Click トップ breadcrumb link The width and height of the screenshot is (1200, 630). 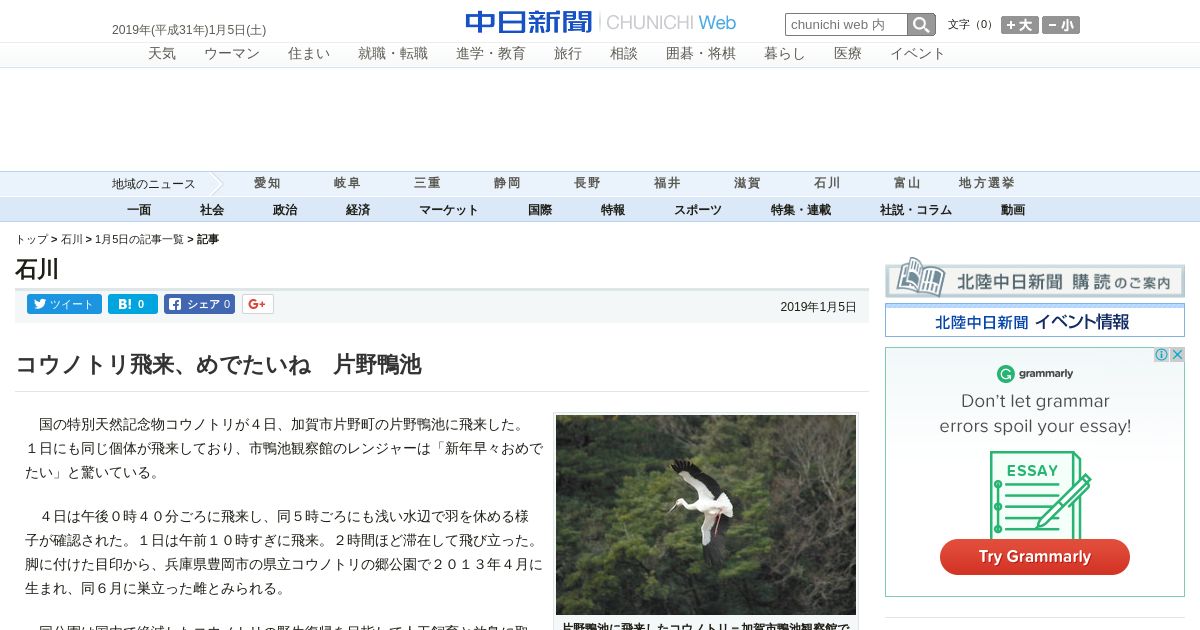[31, 240]
